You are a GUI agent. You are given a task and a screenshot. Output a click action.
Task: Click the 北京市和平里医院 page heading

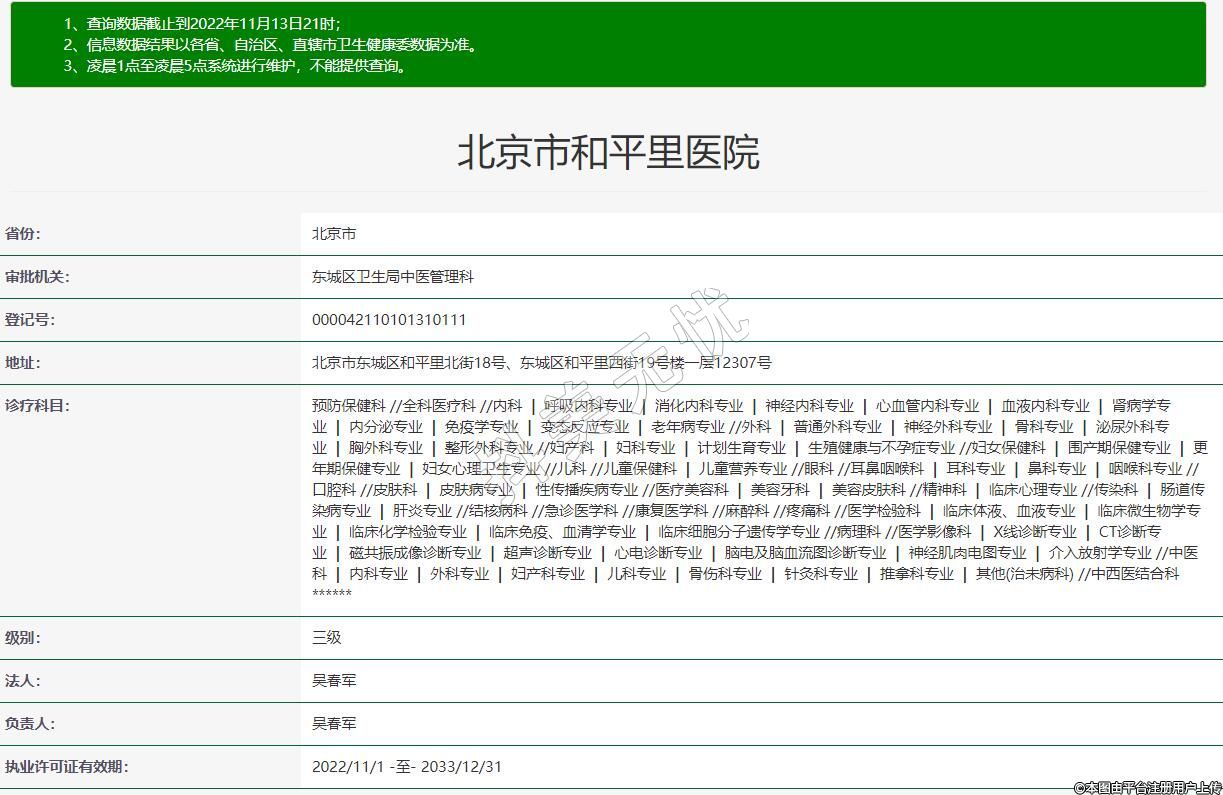click(608, 152)
